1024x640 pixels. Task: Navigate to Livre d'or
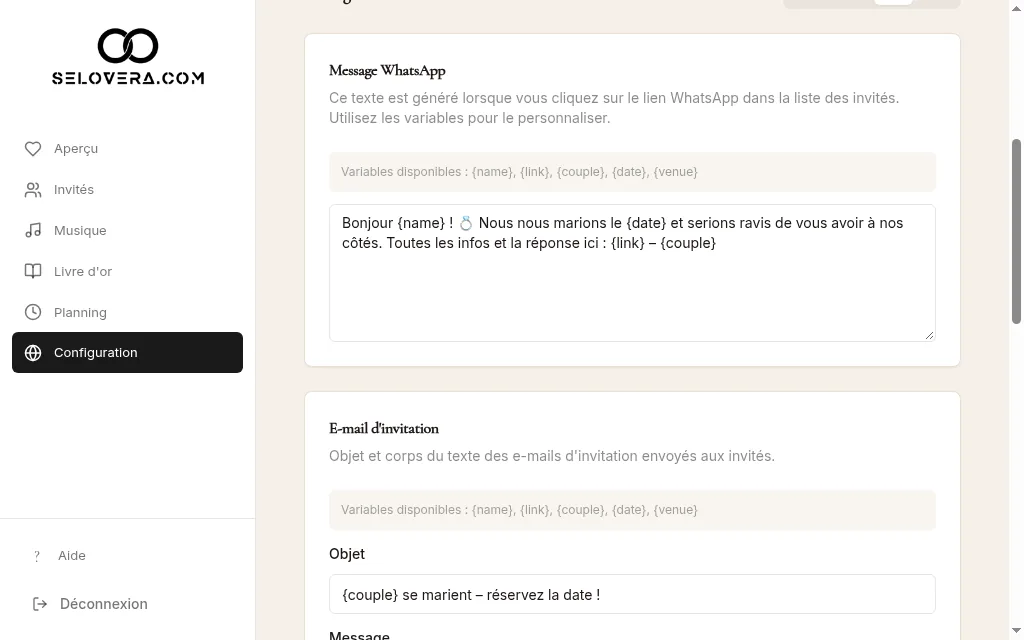click(x=127, y=272)
